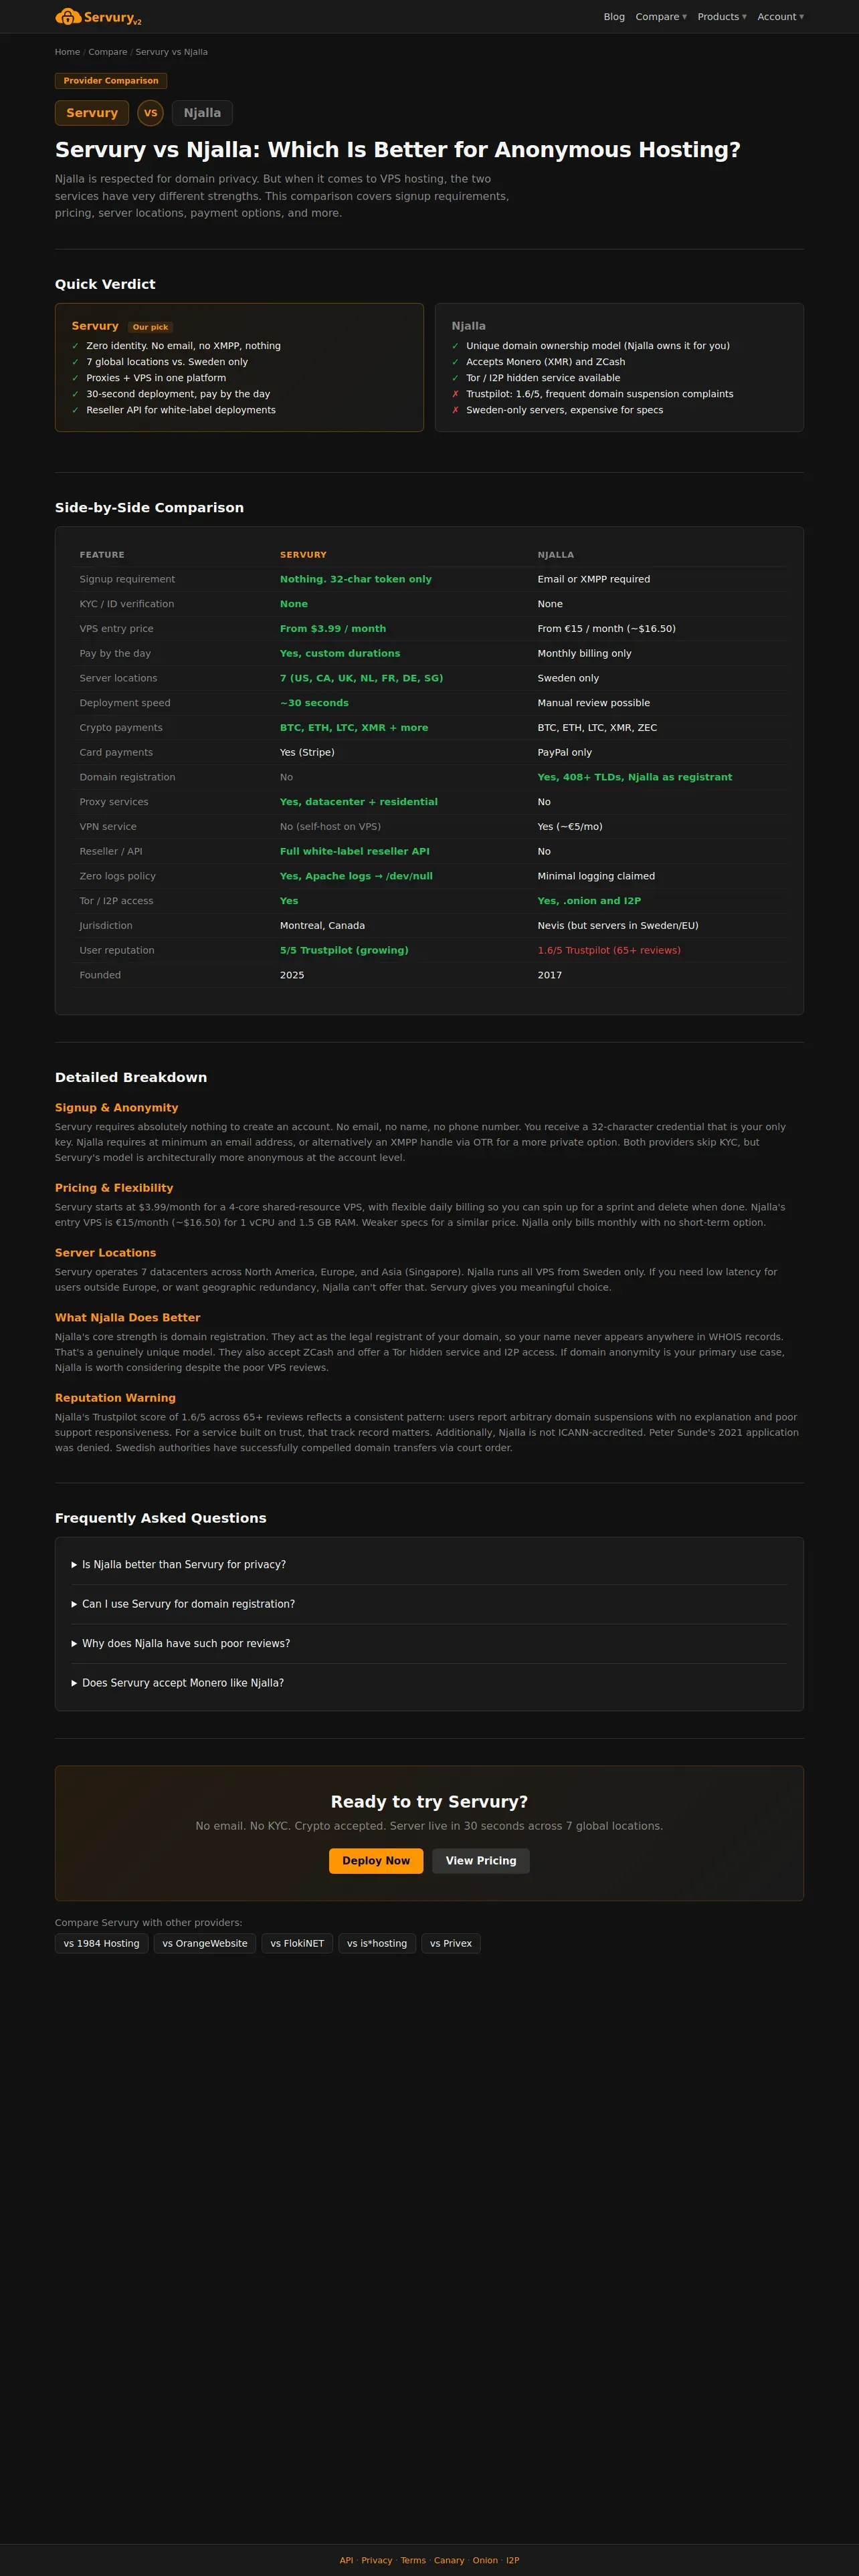Open the I2P link in the footer

point(513,2560)
